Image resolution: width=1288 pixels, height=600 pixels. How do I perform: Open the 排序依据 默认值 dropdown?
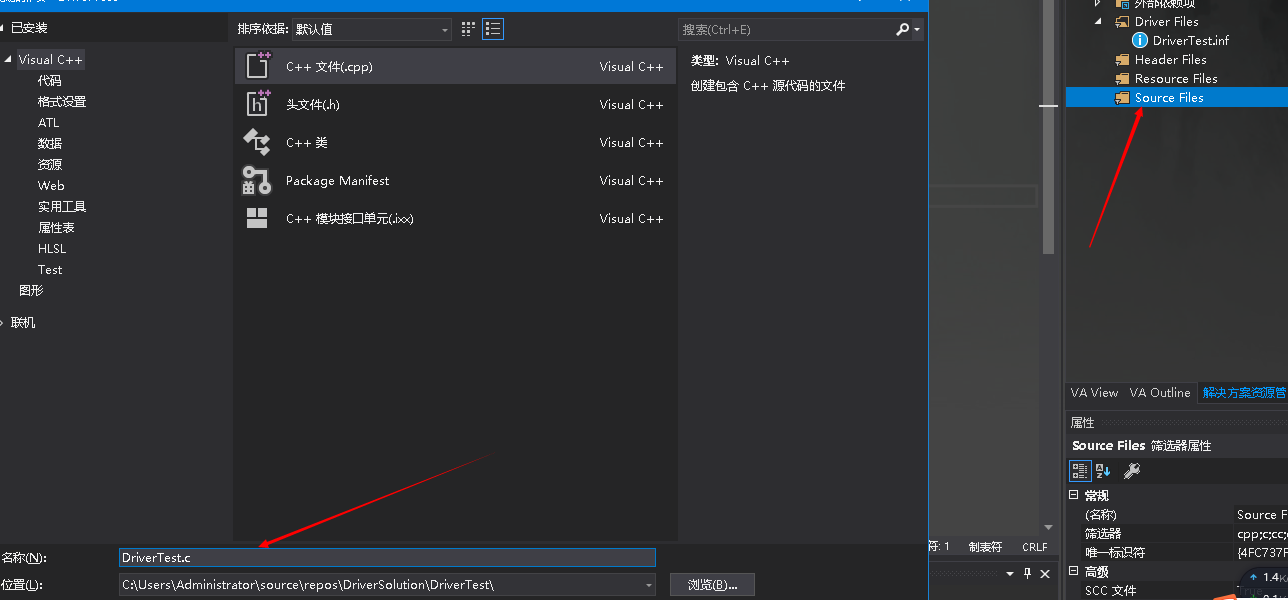[371, 30]
